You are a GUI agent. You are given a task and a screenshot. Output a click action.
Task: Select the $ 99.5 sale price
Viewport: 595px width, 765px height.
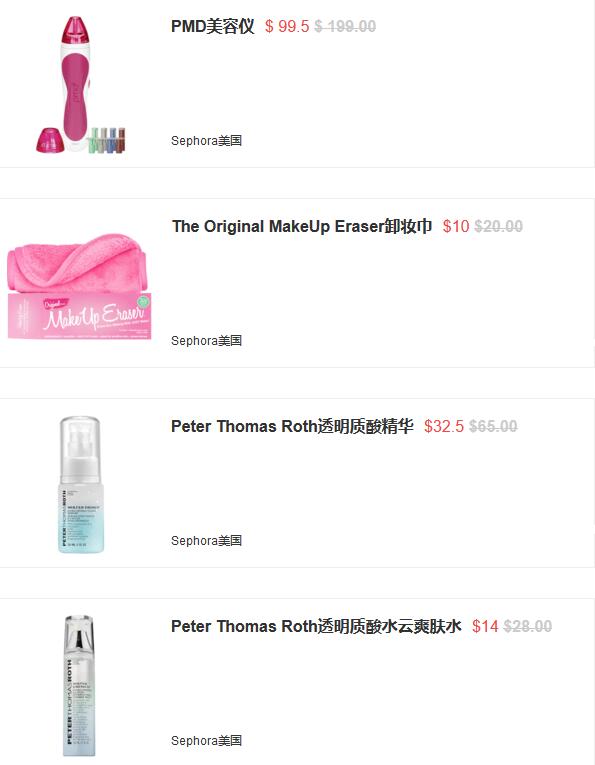pyautogui.click(x=287, y=26)
